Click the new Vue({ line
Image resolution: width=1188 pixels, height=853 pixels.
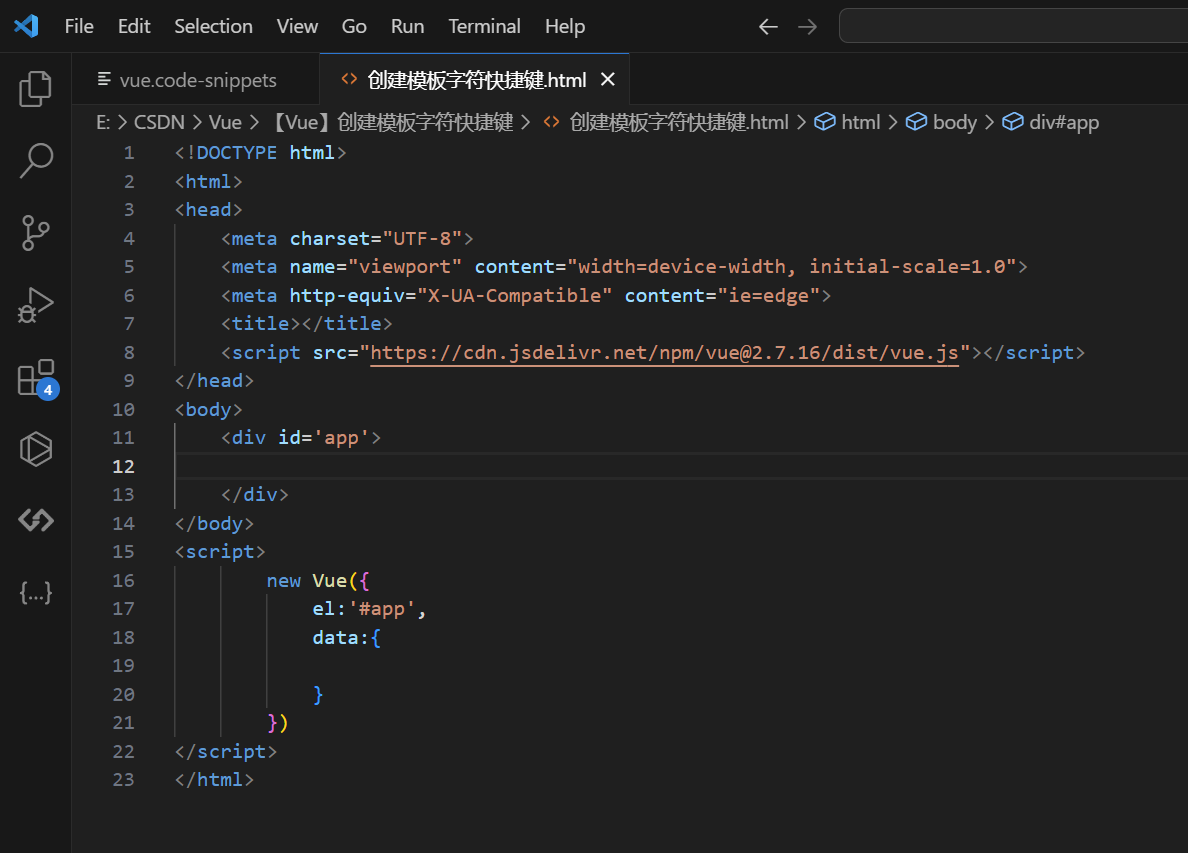click(x=318, y=581)
